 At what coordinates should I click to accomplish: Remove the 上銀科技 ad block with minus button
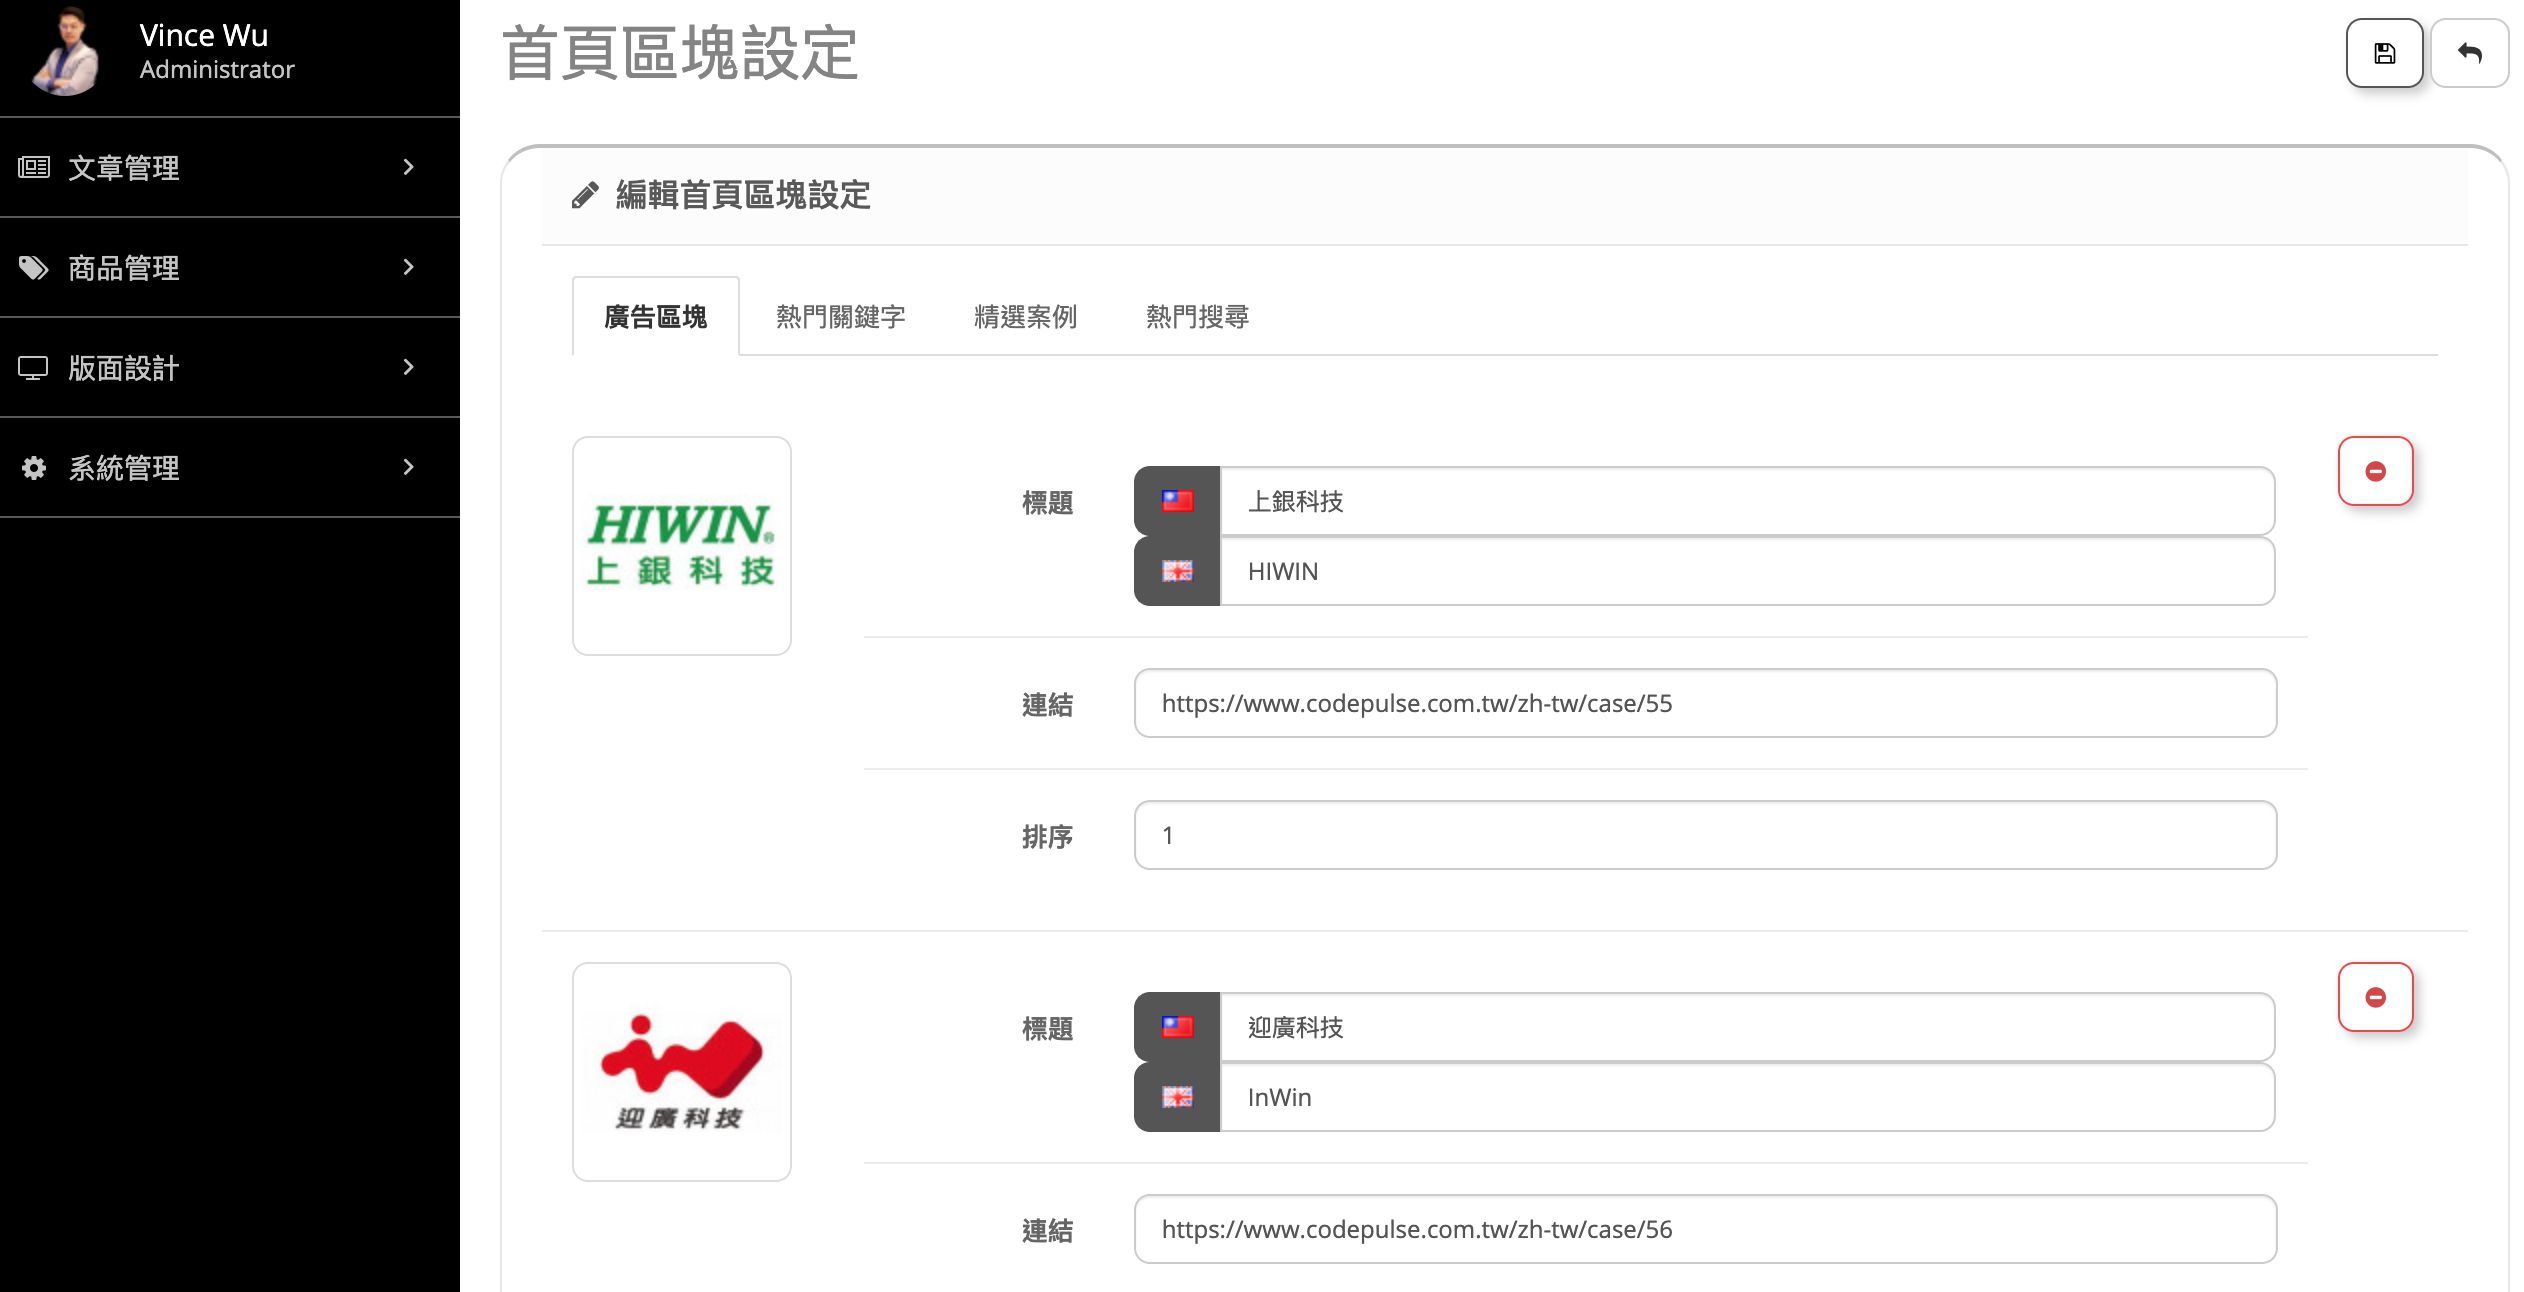point(2375,471)
